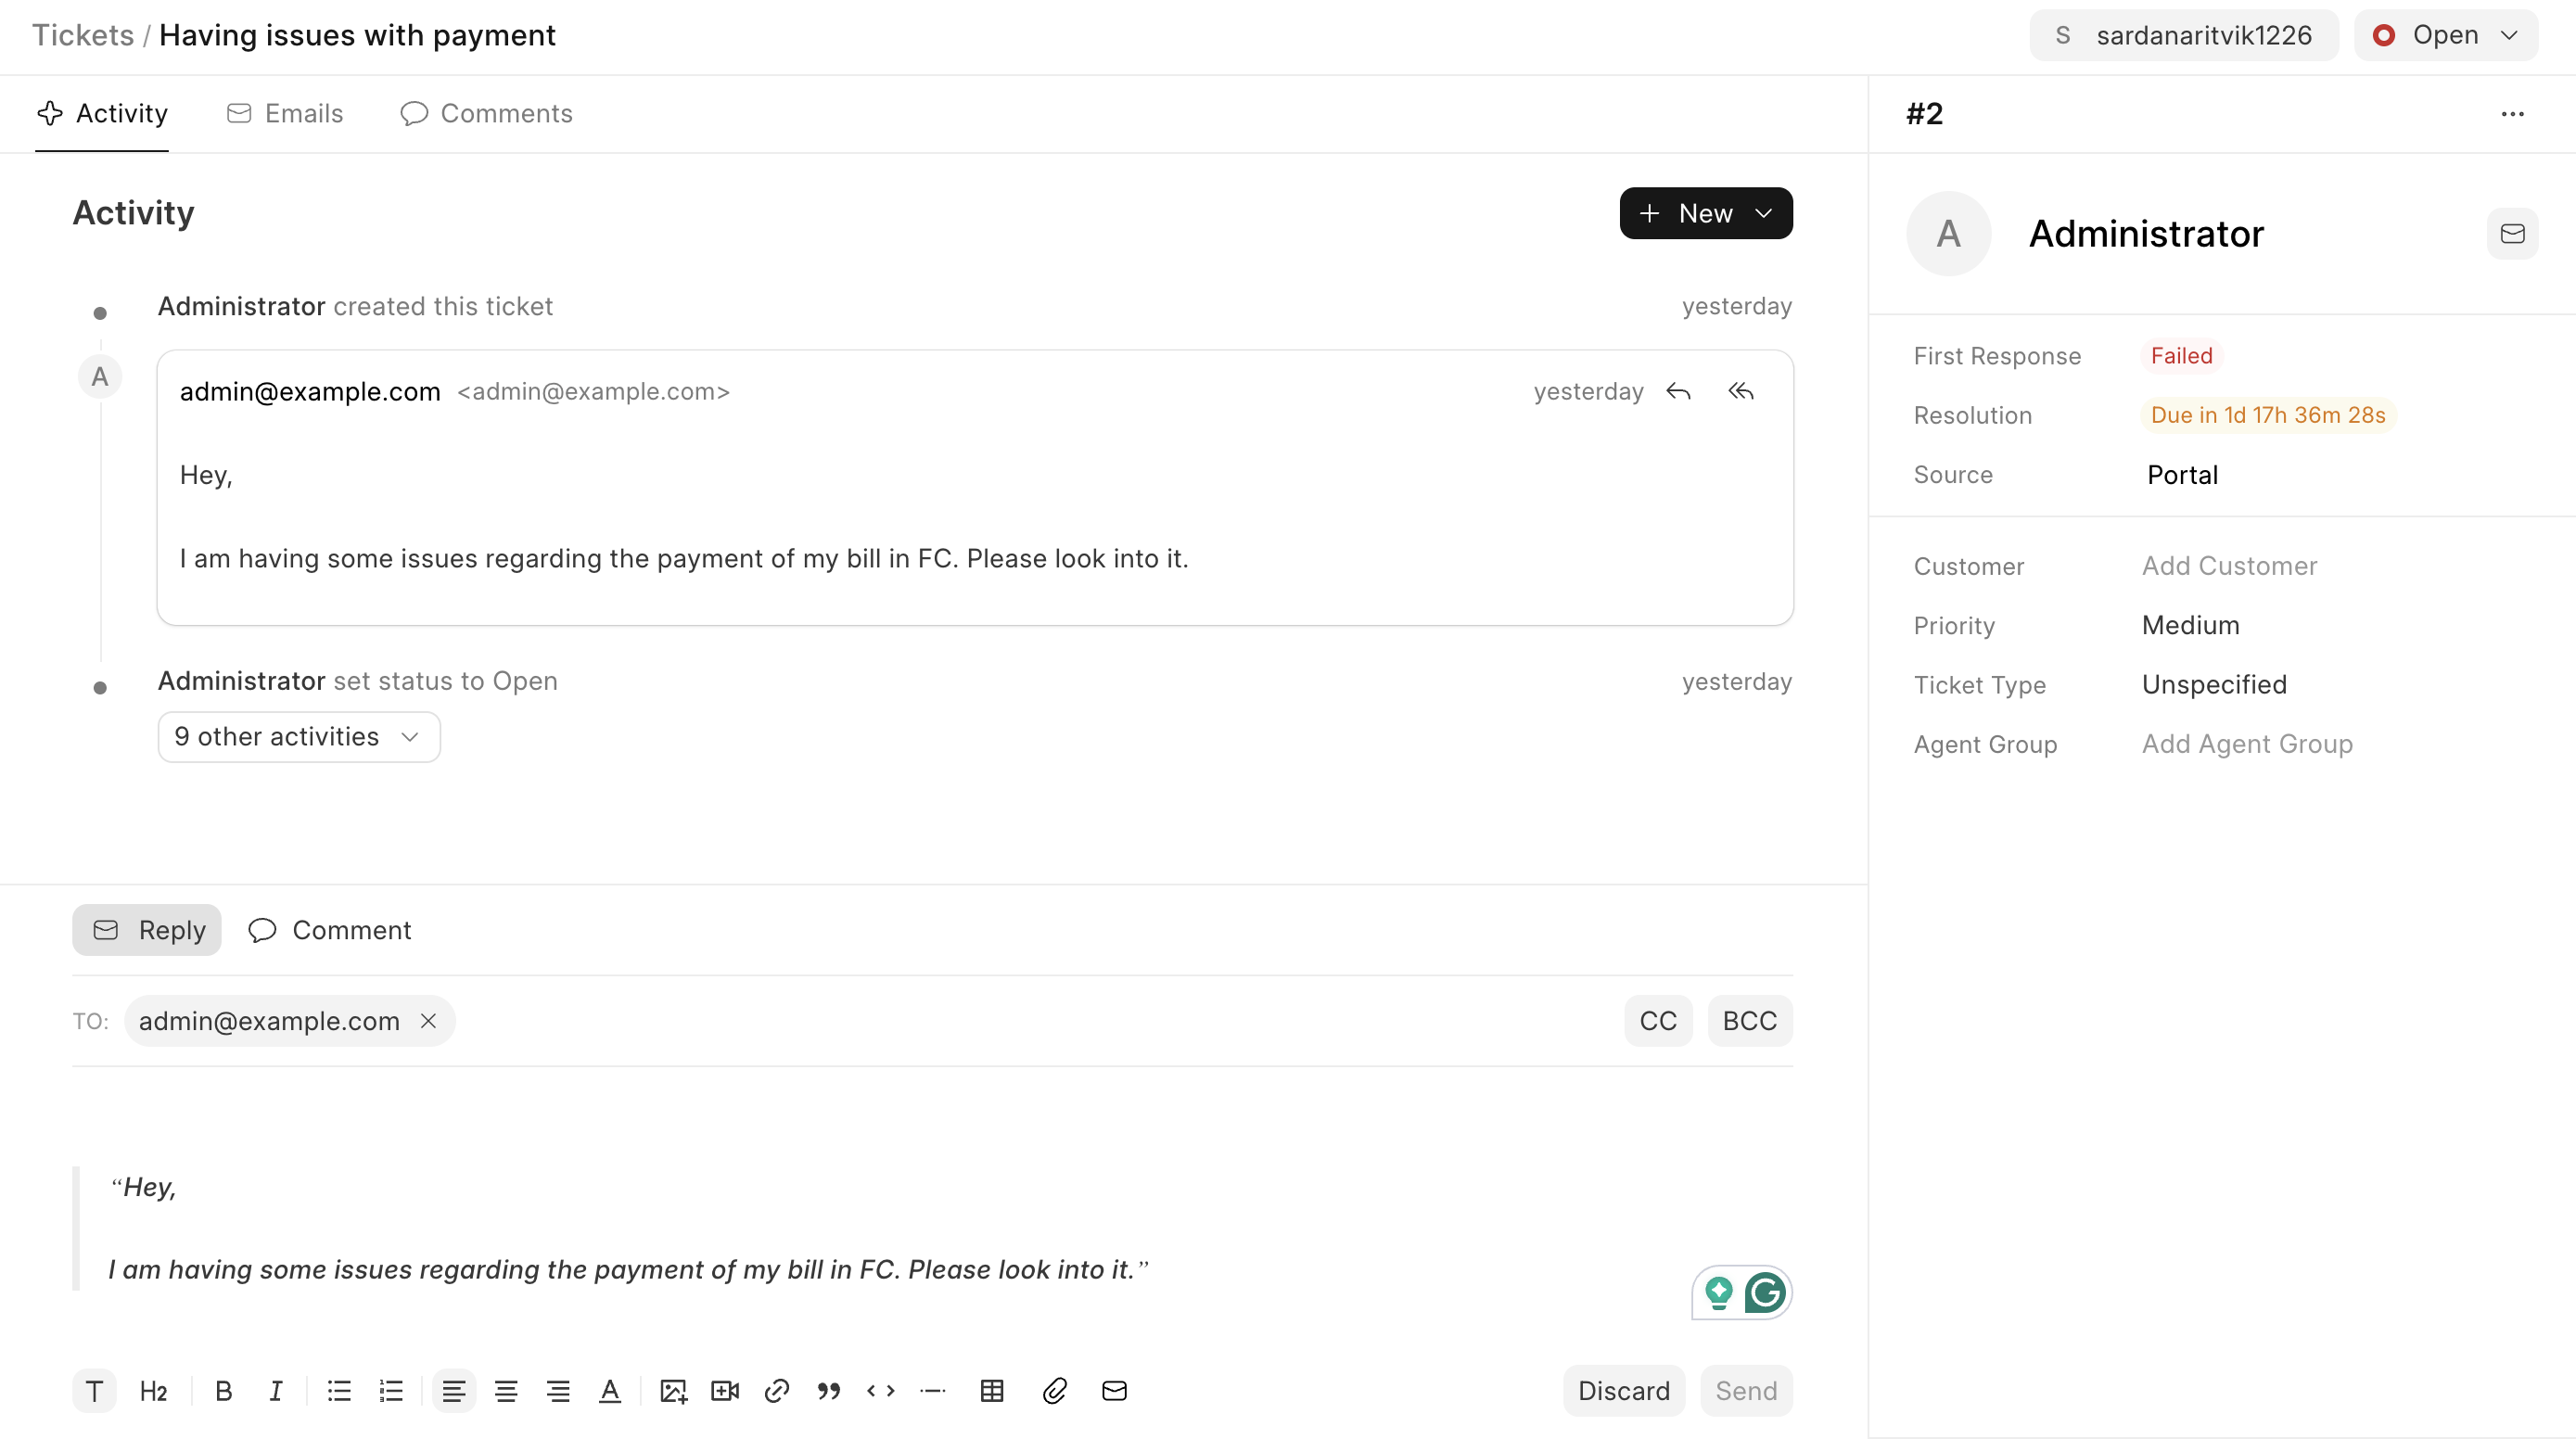Toggle center text alignment
The width and height of the screenshot is (2576, 1439).
coord(506,1390)
